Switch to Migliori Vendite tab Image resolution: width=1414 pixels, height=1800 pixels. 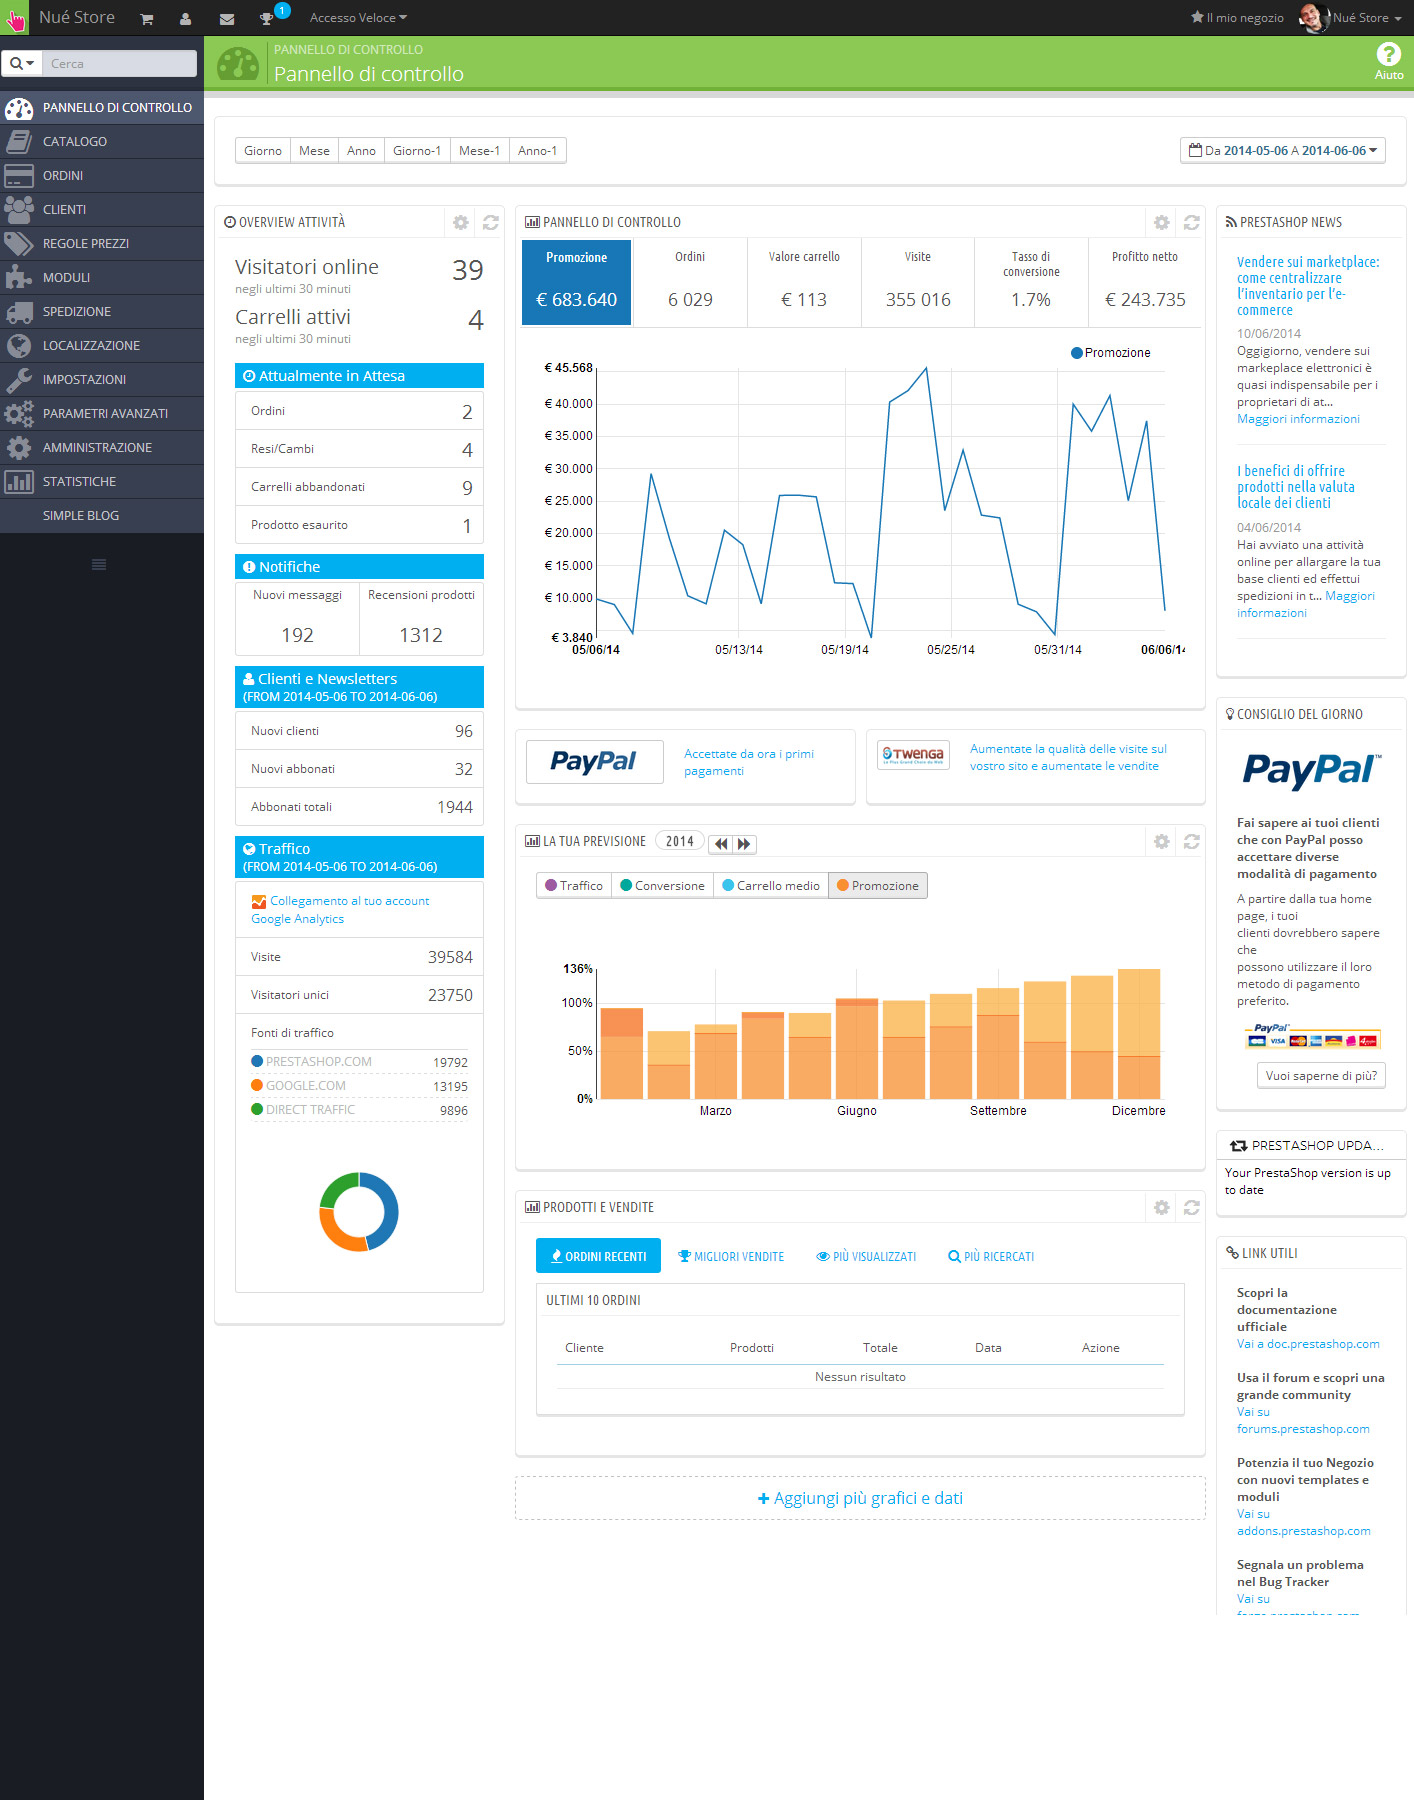click(x=731, y=1257)
